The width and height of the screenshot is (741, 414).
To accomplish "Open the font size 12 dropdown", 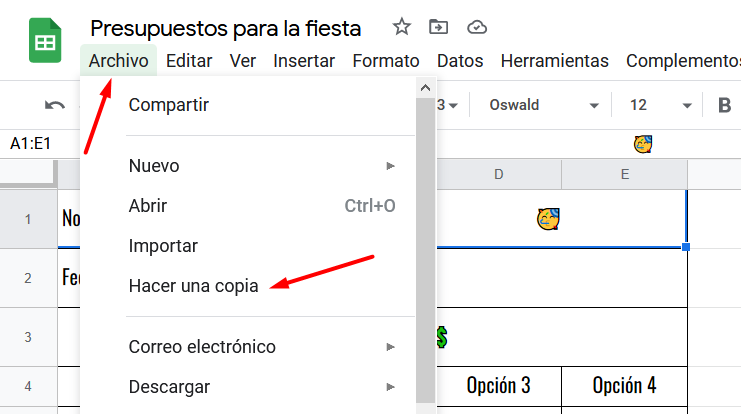I will (x=660, y=105).
